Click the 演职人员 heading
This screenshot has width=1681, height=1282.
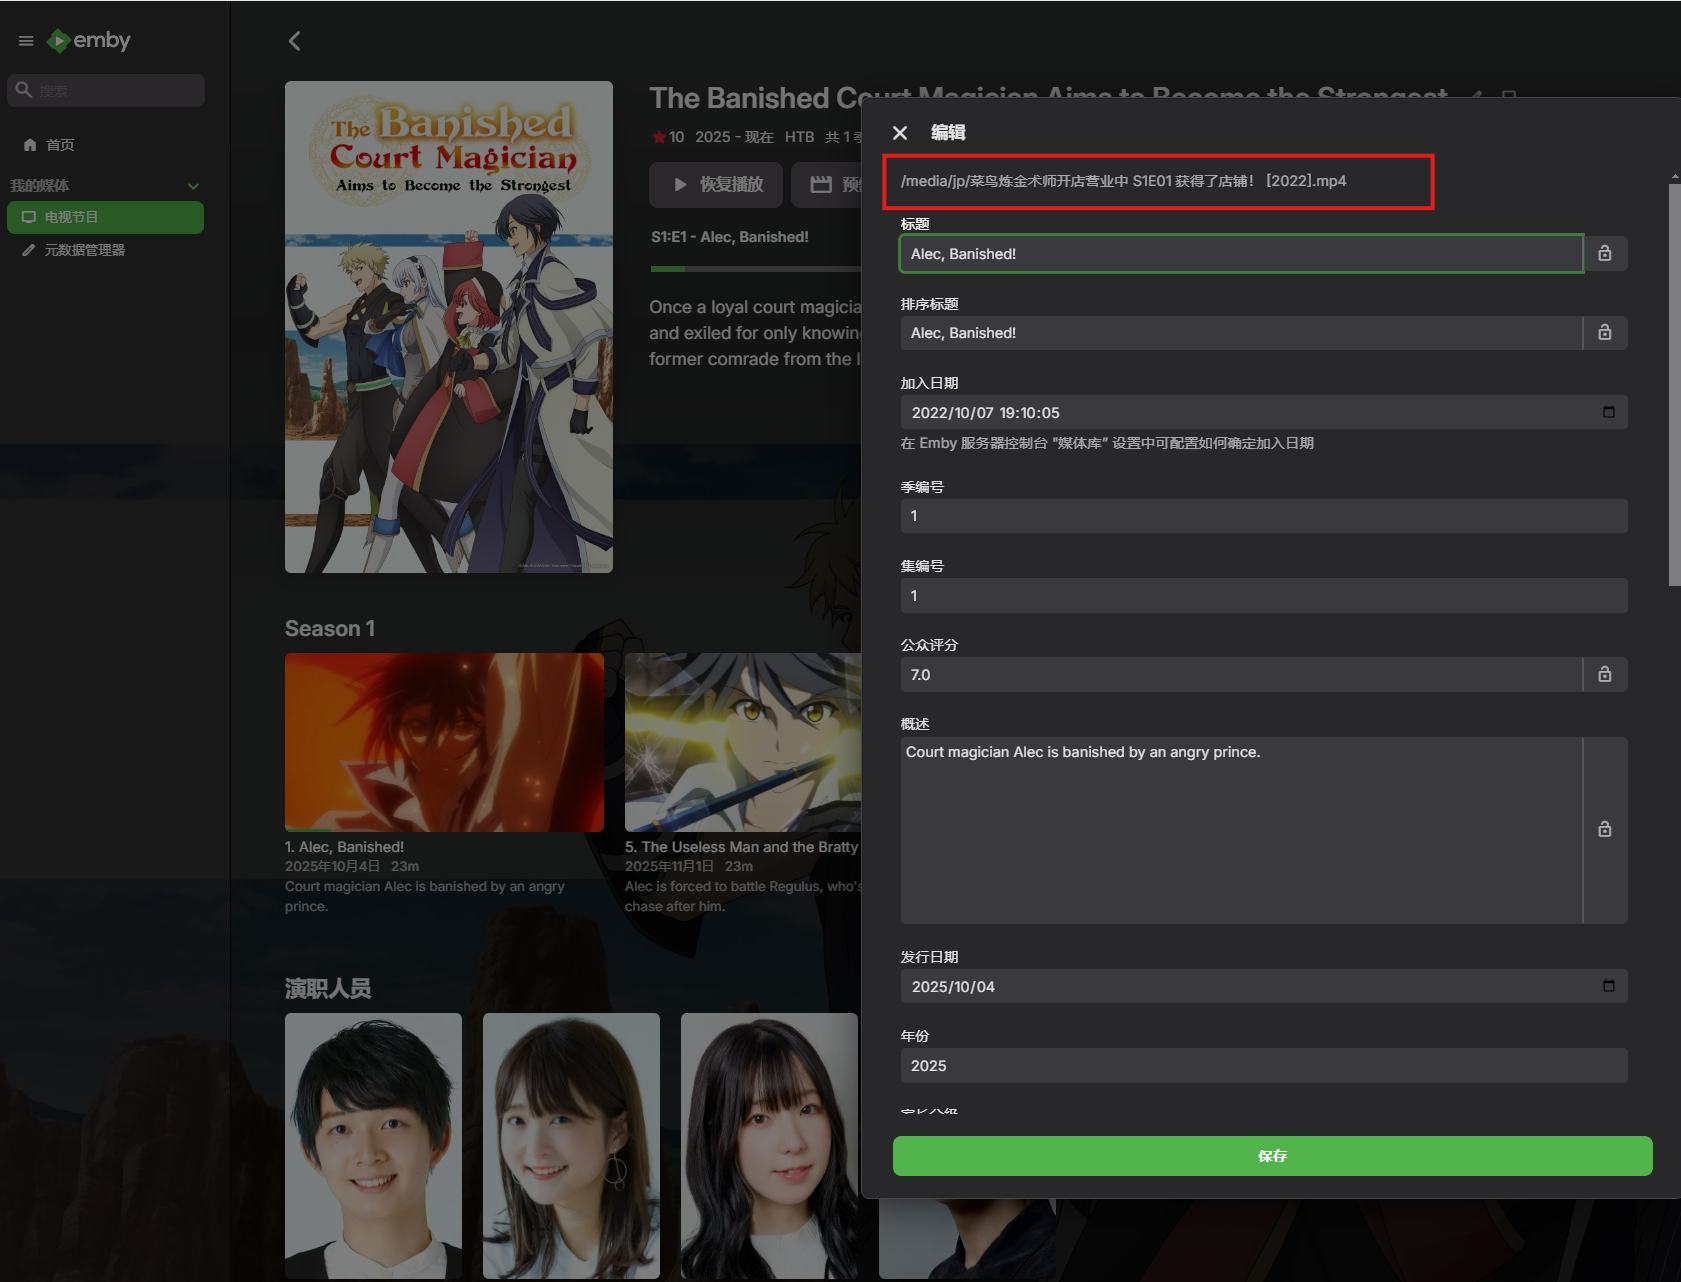tap(328, 989)
